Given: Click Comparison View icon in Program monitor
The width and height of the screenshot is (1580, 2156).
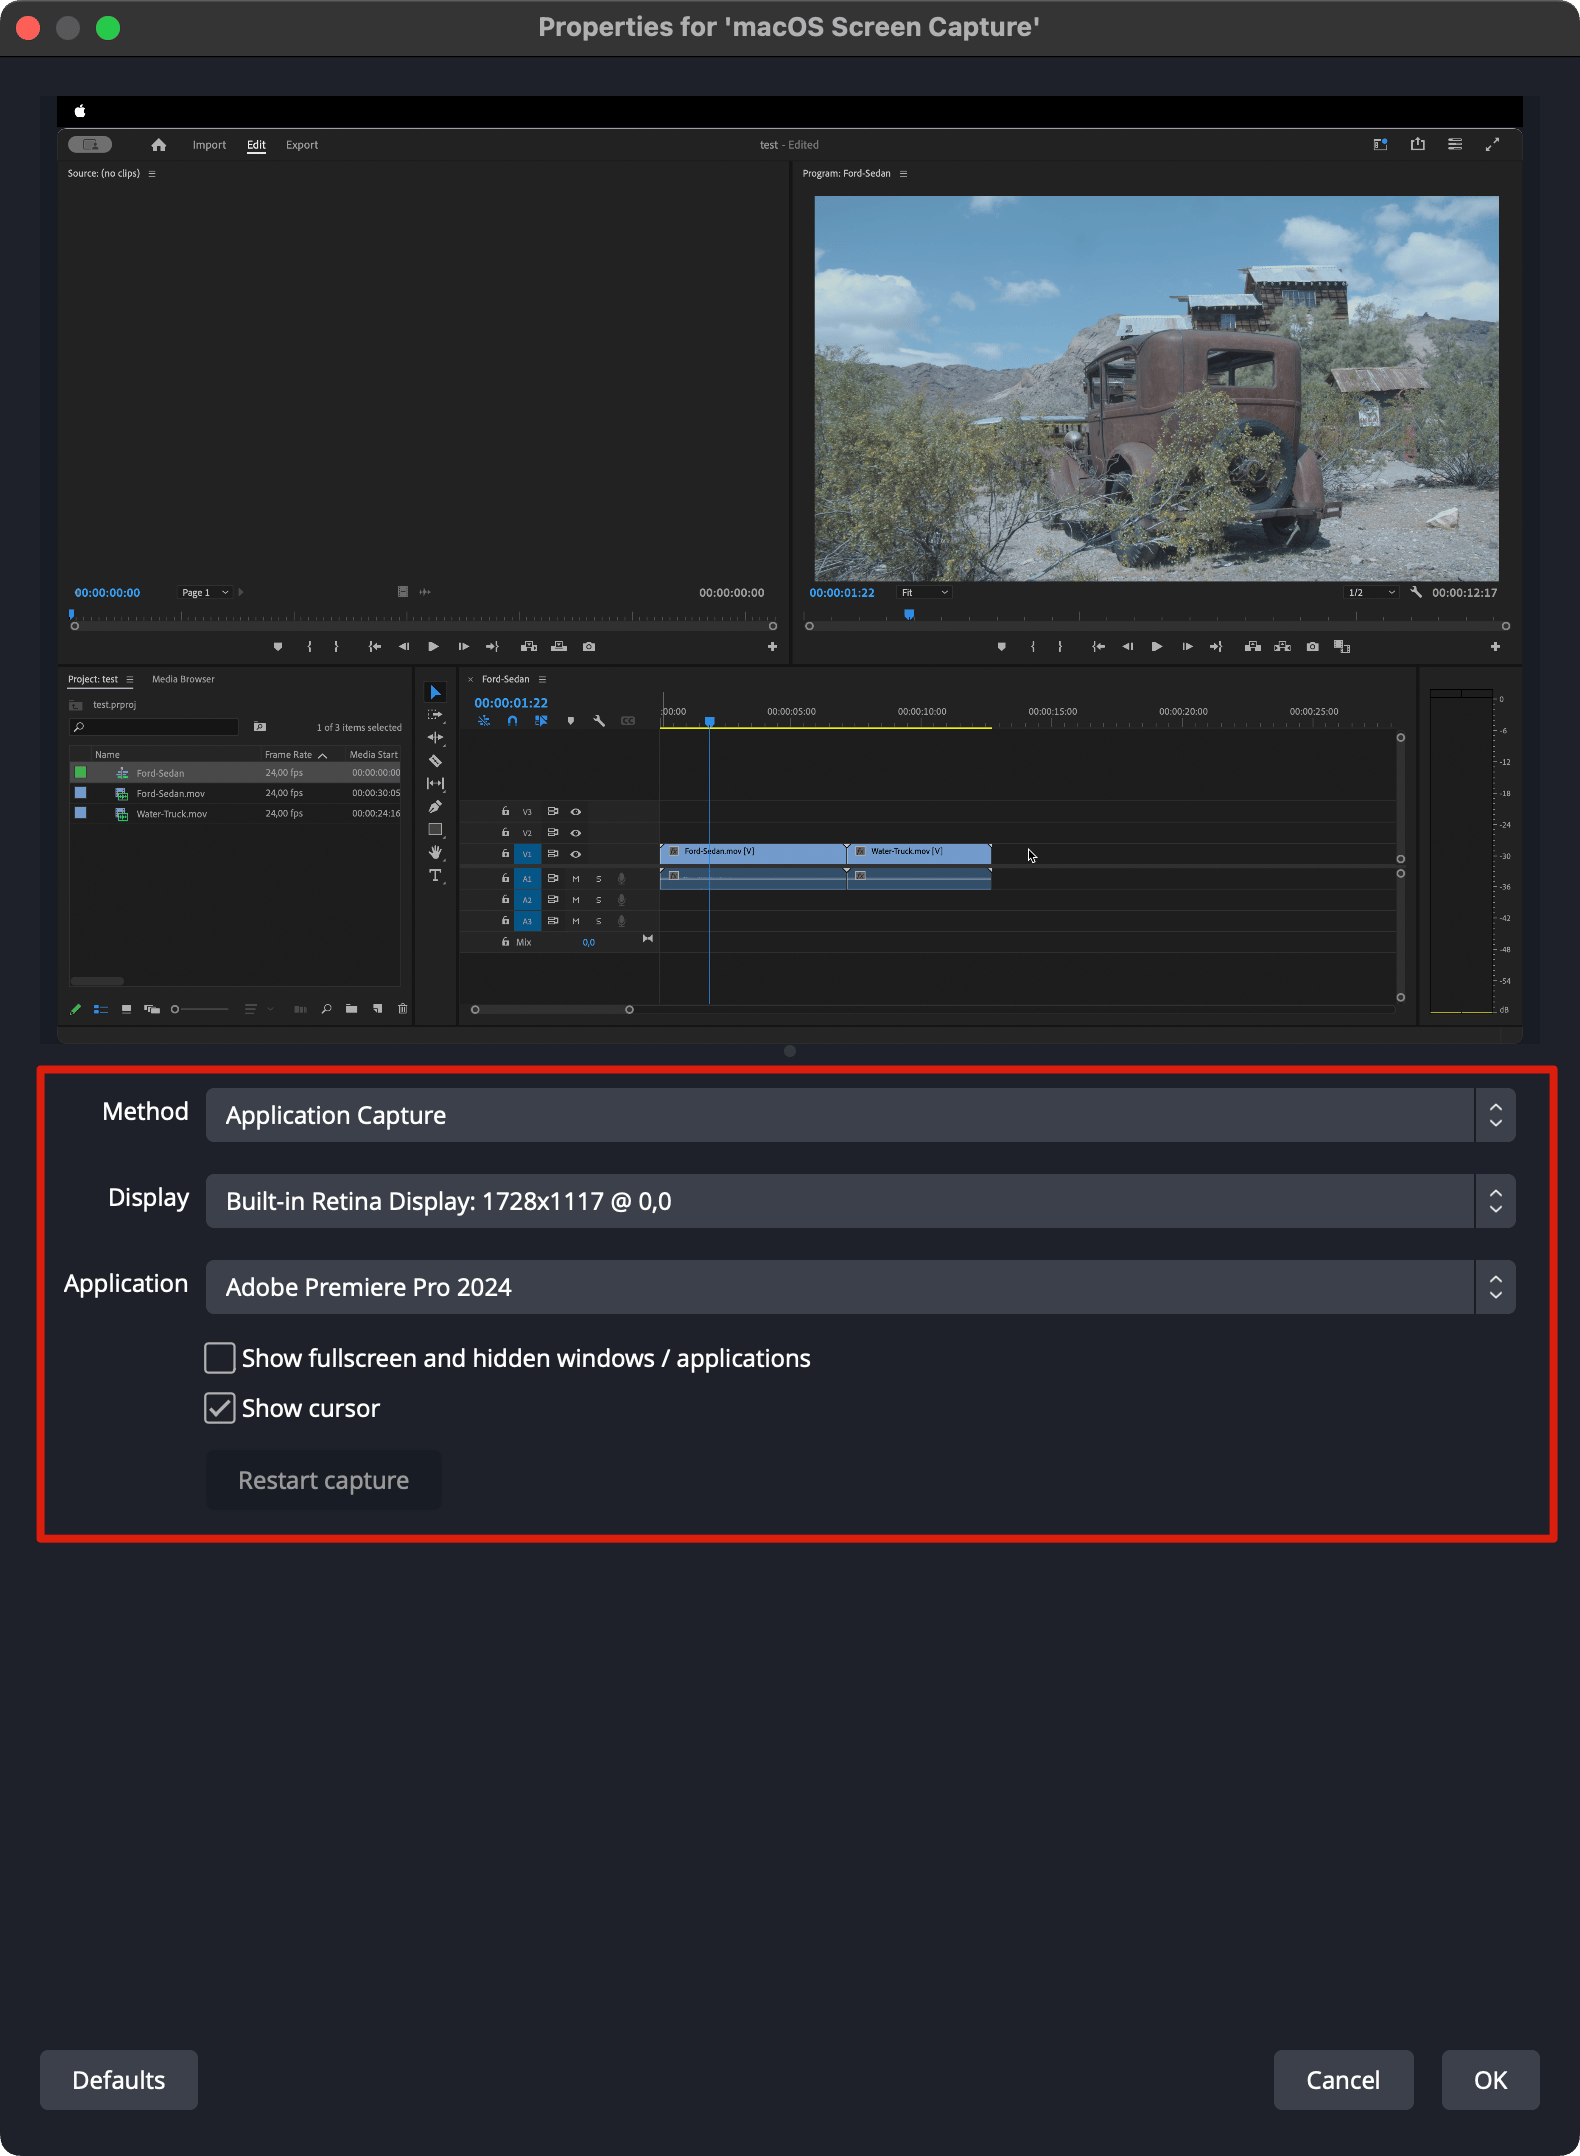Looking at the screenshot, I should pyautogui.click(x=1342, y=647).
